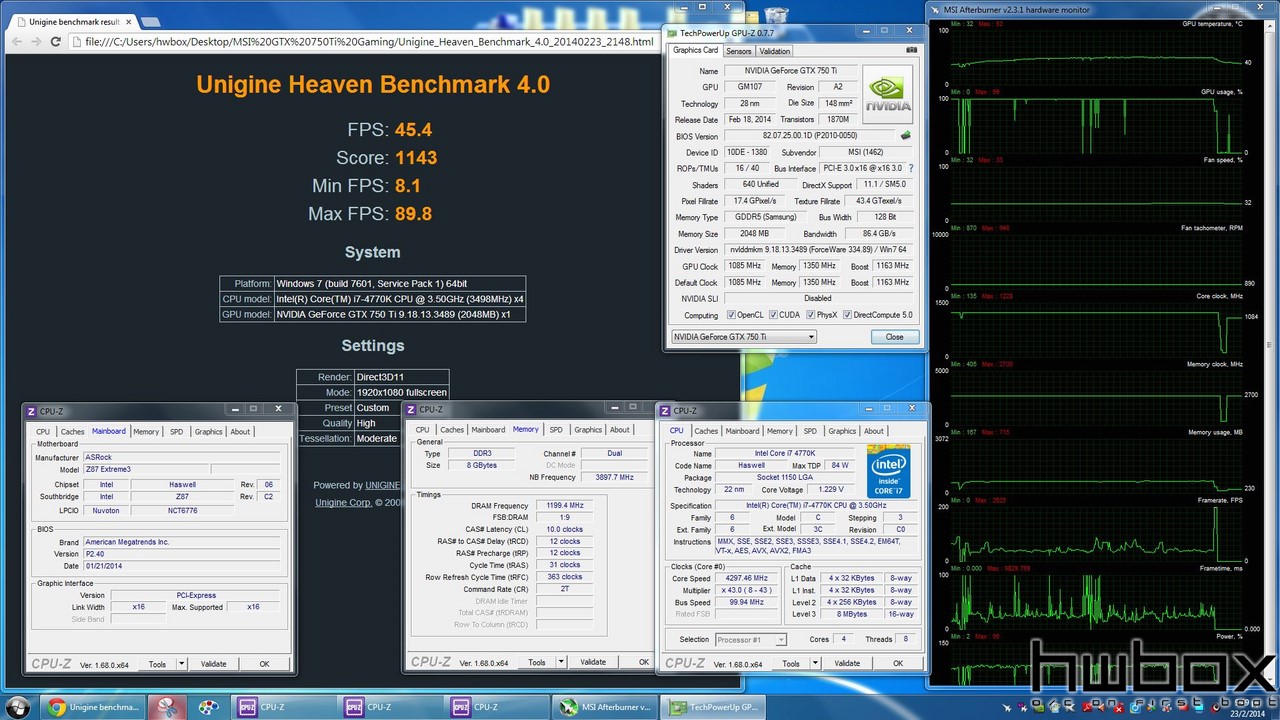Click OK in the Mainboard CPU-Z window
This screenshot has height=720, width=1280.
pyautogui.click(x=264, y=664)
